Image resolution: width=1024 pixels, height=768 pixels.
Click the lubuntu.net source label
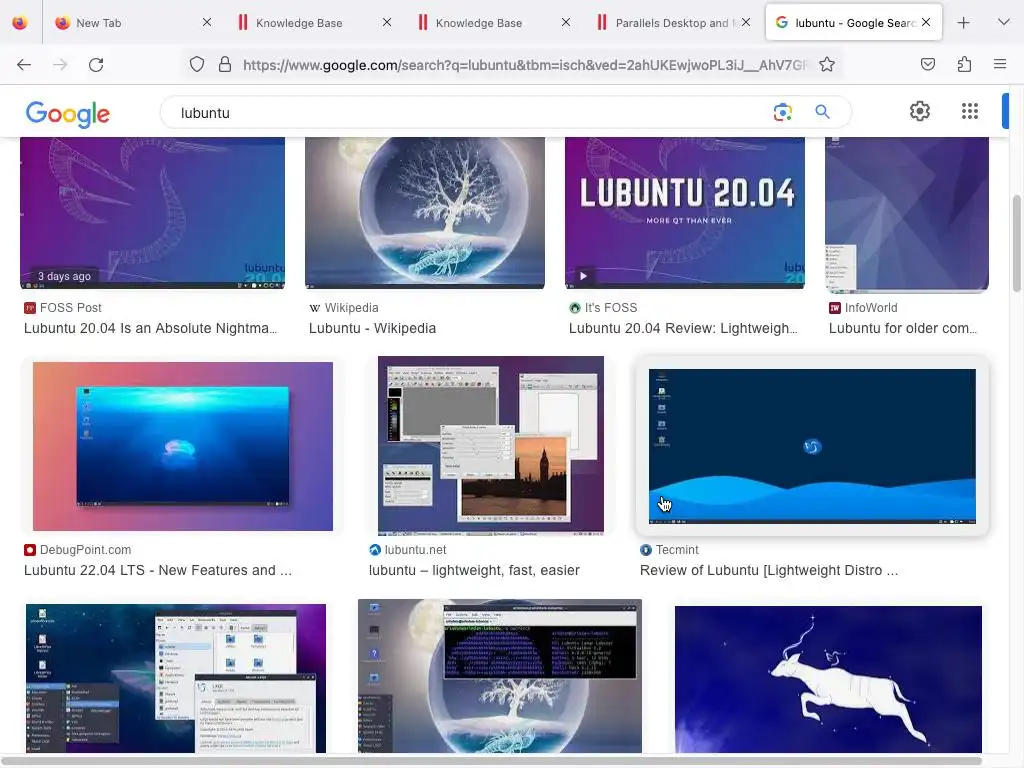tap(415, 550)
